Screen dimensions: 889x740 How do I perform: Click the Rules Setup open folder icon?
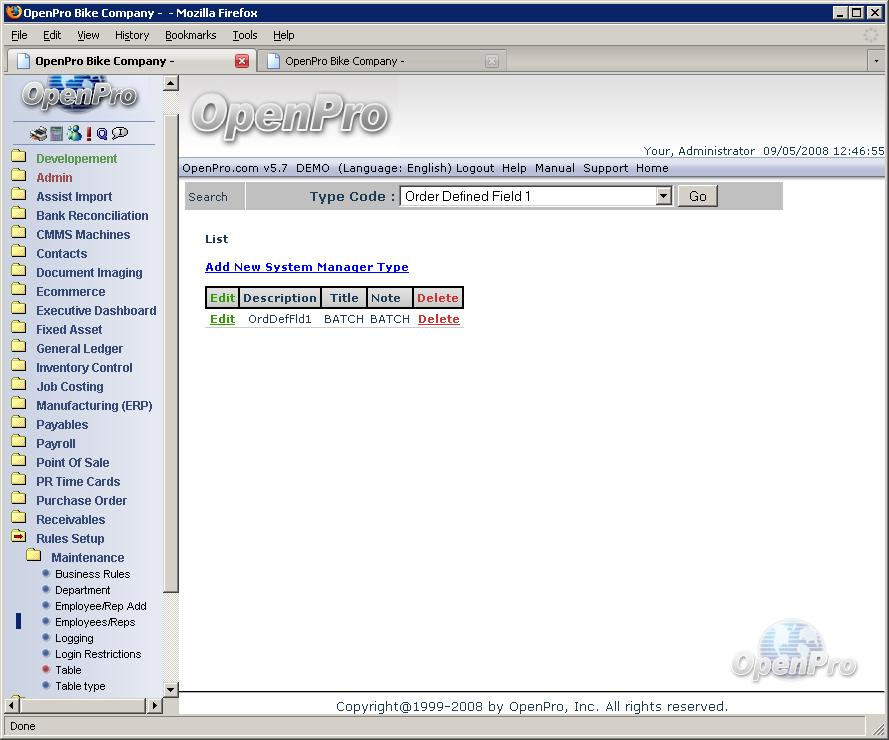click(19, 538)
